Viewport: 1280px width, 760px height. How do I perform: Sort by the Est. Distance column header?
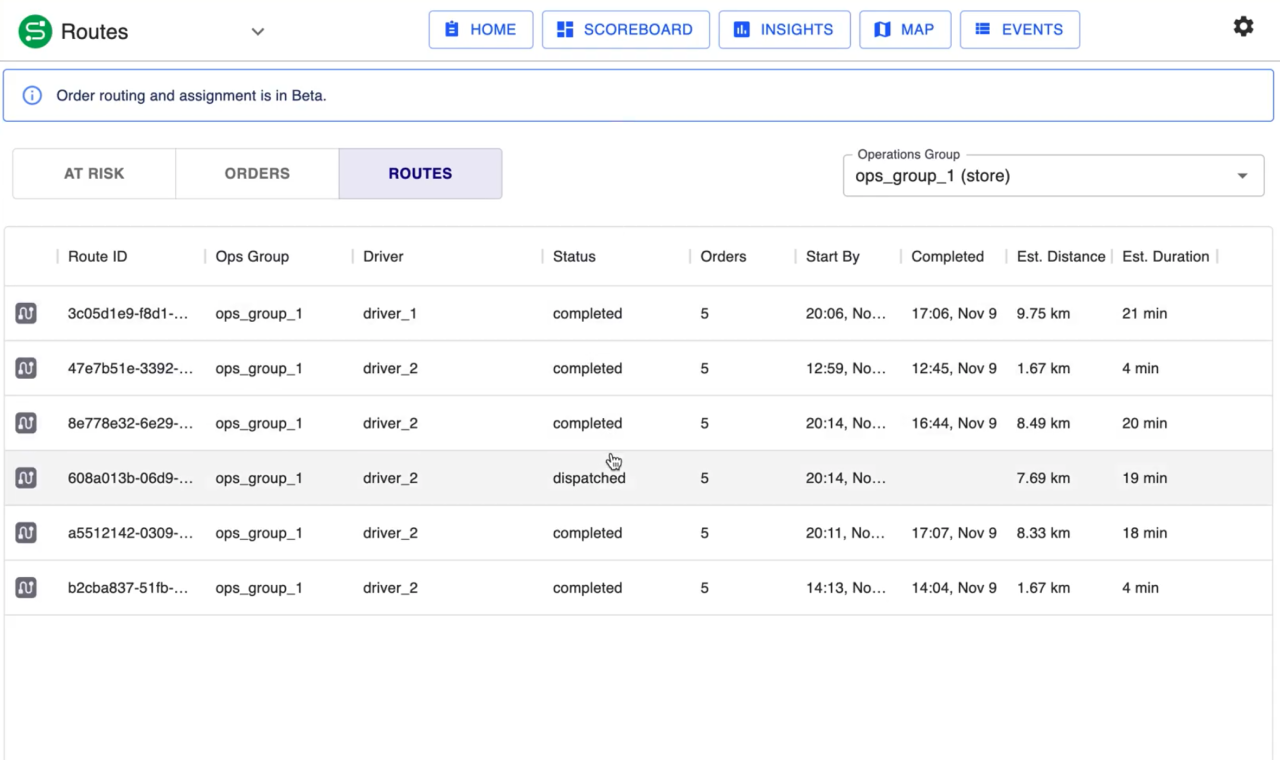[1060, 256]
